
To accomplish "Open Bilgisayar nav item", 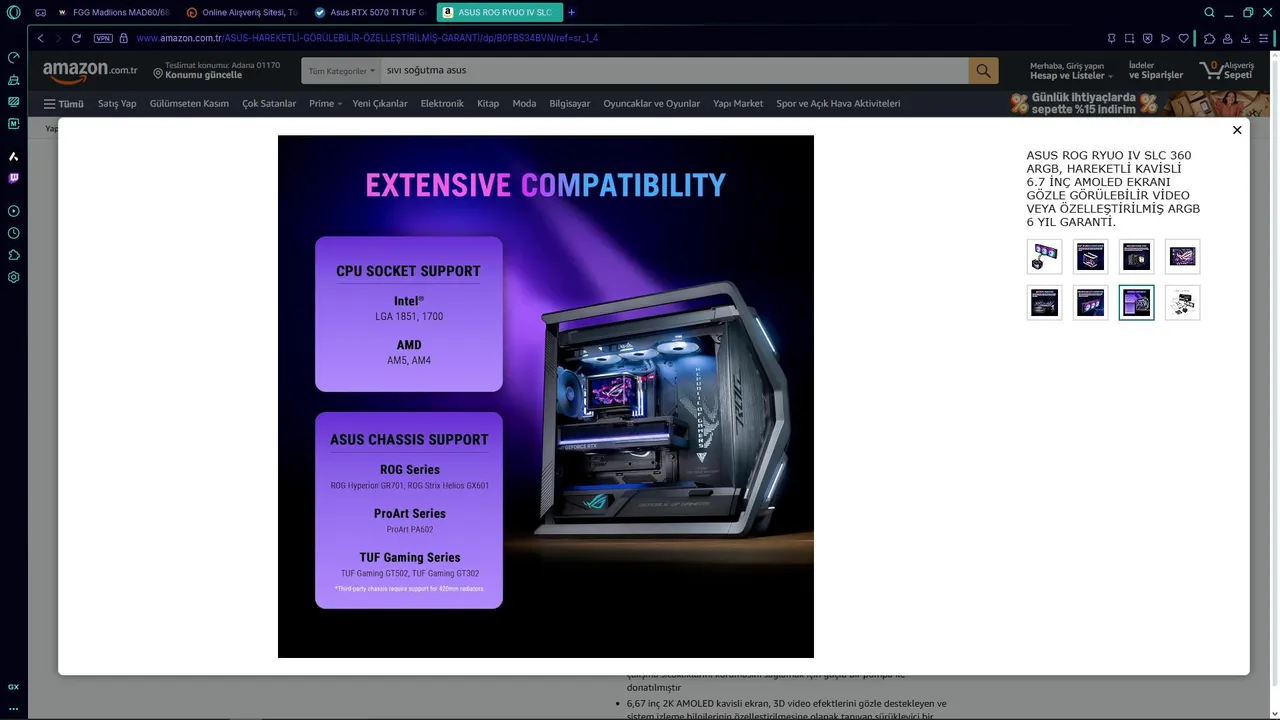I will click(x=570, y=103).
